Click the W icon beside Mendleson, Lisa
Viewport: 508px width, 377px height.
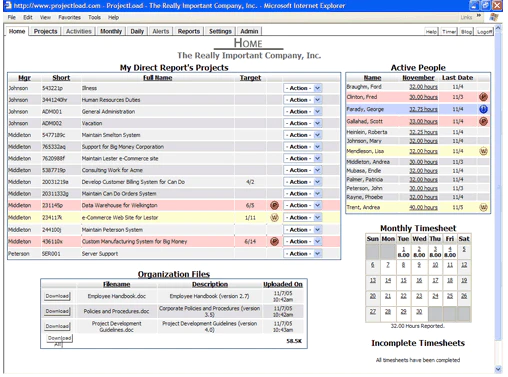pos(483,151)
